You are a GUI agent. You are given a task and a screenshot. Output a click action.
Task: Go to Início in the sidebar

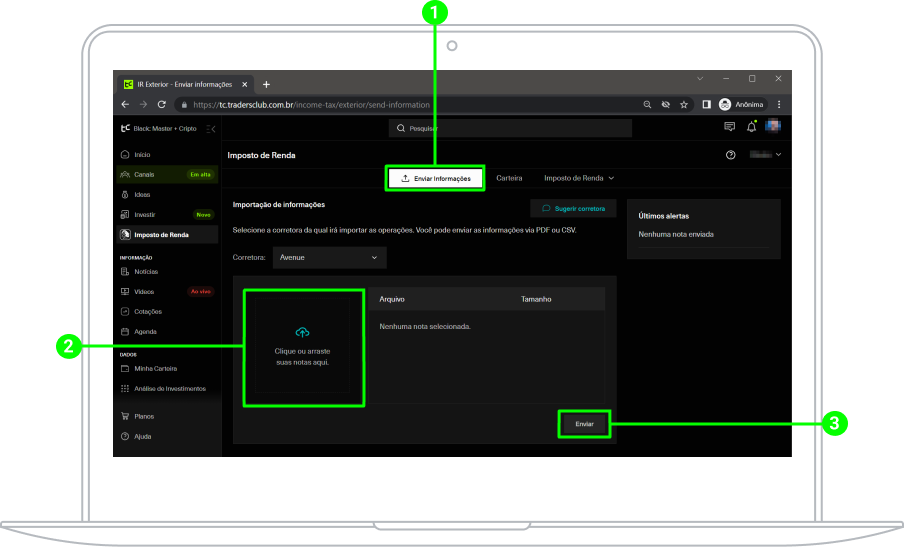(x=167, y=154)
